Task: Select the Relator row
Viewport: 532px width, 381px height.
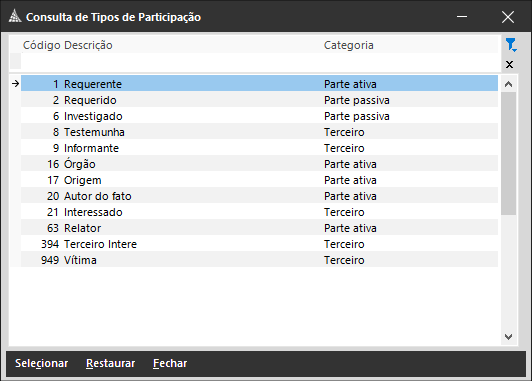Action: pyautogui.click(x=259, y=228)
